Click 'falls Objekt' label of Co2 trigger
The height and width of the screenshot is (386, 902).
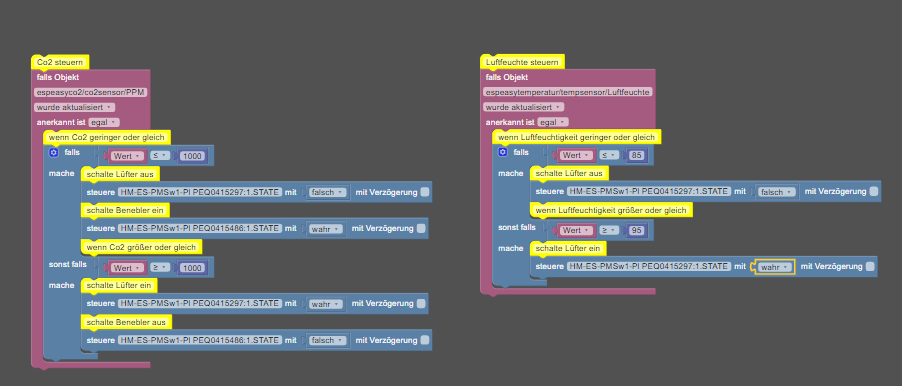click(x=58, y=77)
